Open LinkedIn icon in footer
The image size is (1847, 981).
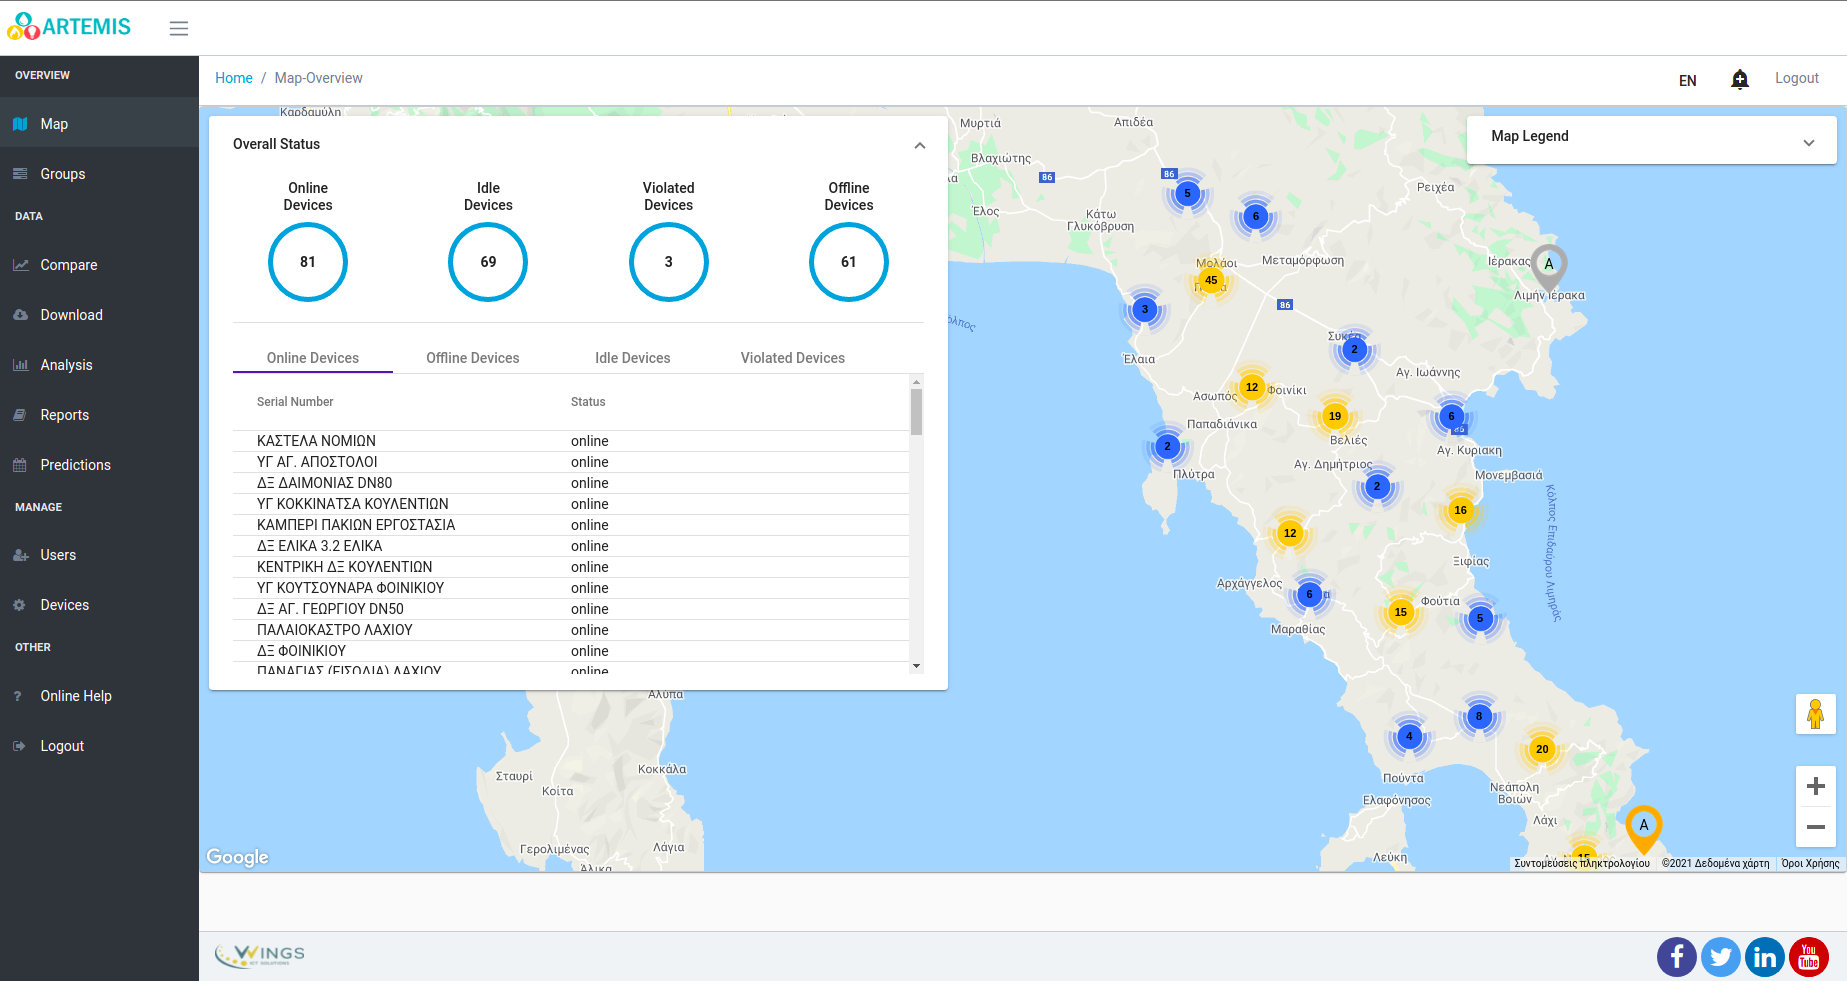(1764, 957)
